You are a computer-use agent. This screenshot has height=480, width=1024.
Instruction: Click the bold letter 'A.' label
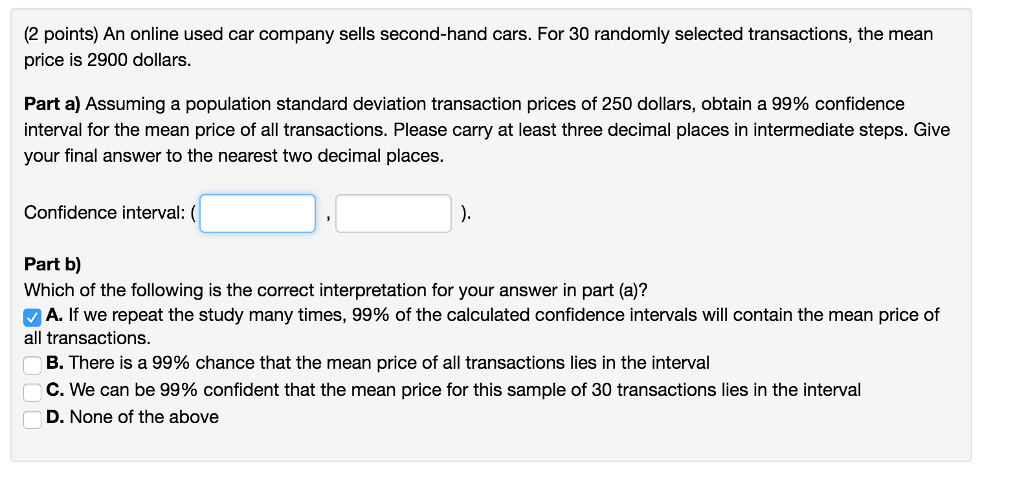coord(55,315)
